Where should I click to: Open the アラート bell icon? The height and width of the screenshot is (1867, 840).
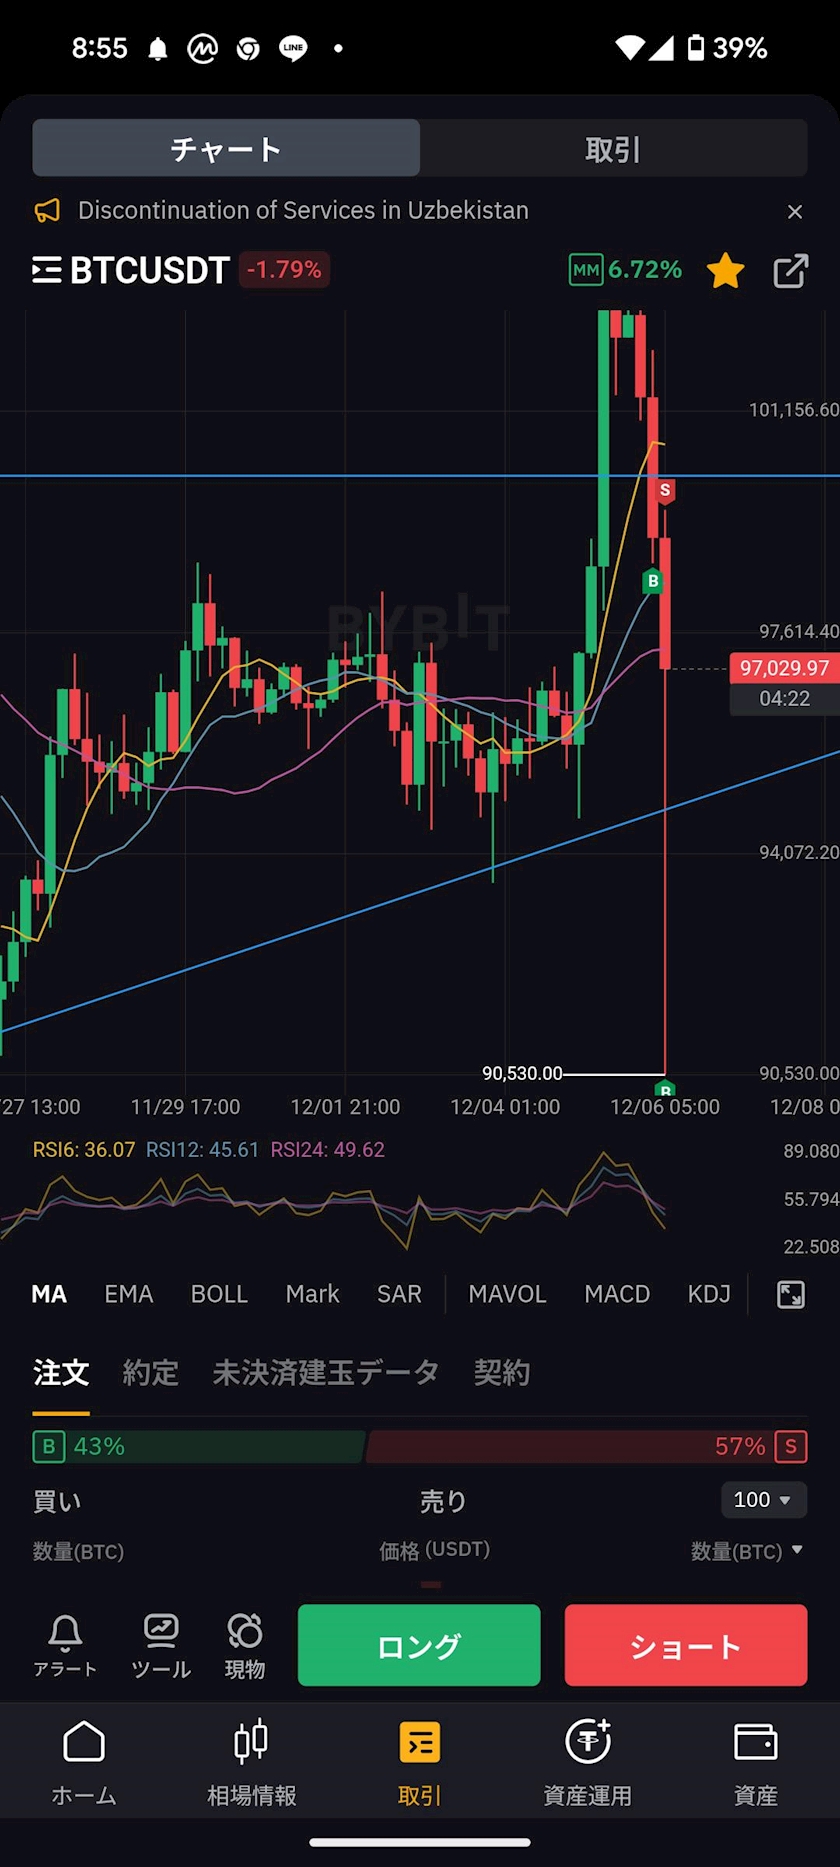[x=65, y=1646]
